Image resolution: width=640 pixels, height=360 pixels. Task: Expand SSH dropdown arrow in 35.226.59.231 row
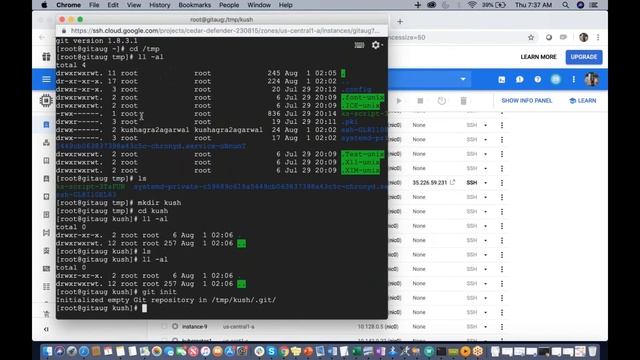[485, 183]
